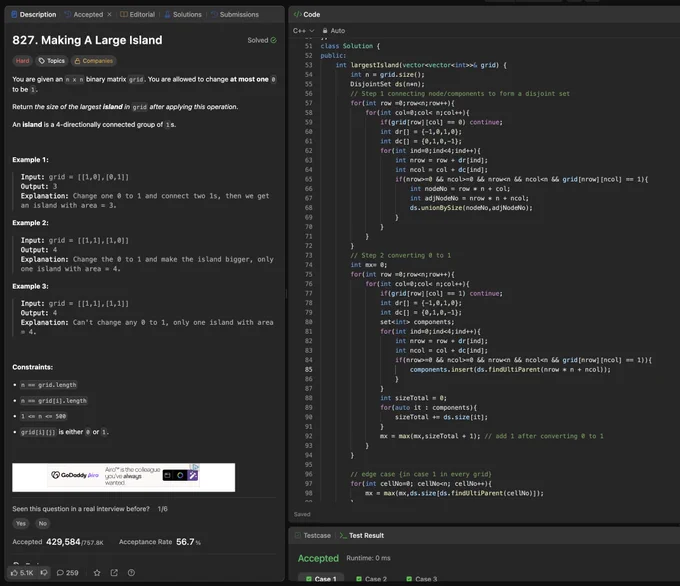Click the Hard difficulty tag

(x=22, y=61)
